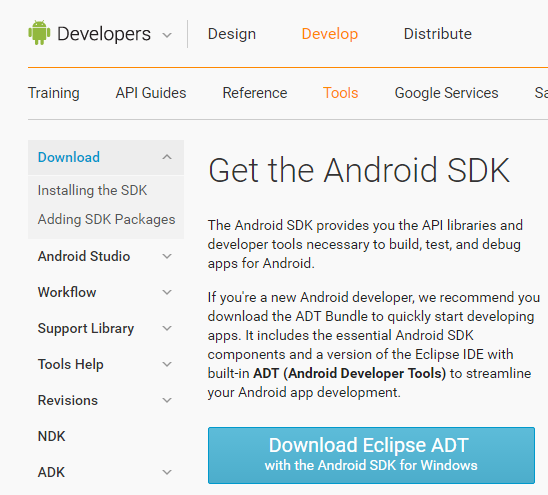Open the Workflow sidebar item

[x=67, y=292]
